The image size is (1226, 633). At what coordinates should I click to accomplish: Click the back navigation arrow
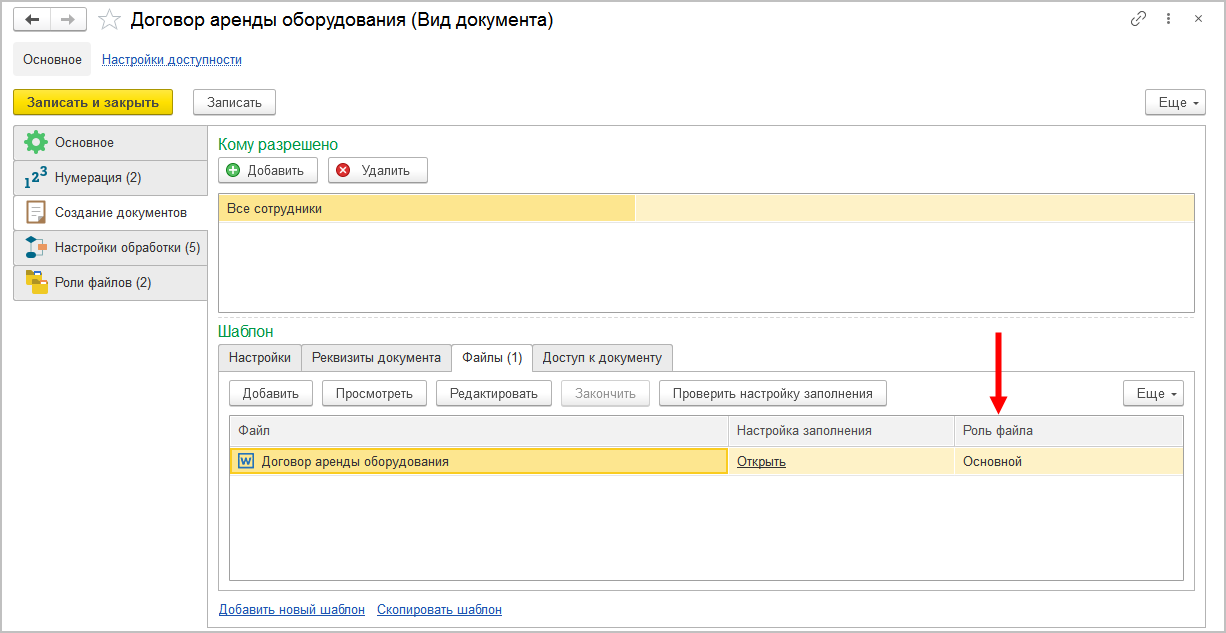(32, 19)
